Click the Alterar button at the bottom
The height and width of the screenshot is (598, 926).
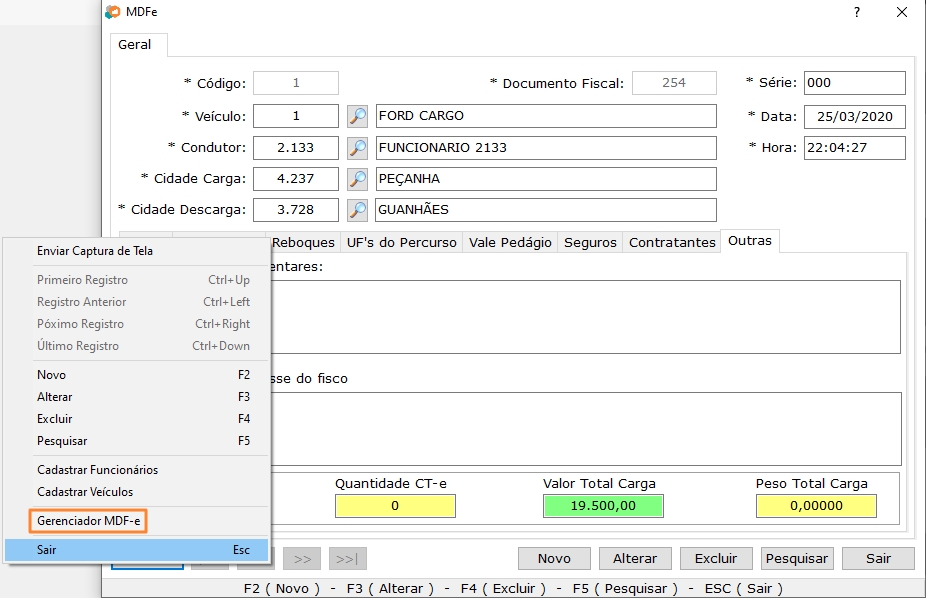pyautogui.click(x=635, y=558)
